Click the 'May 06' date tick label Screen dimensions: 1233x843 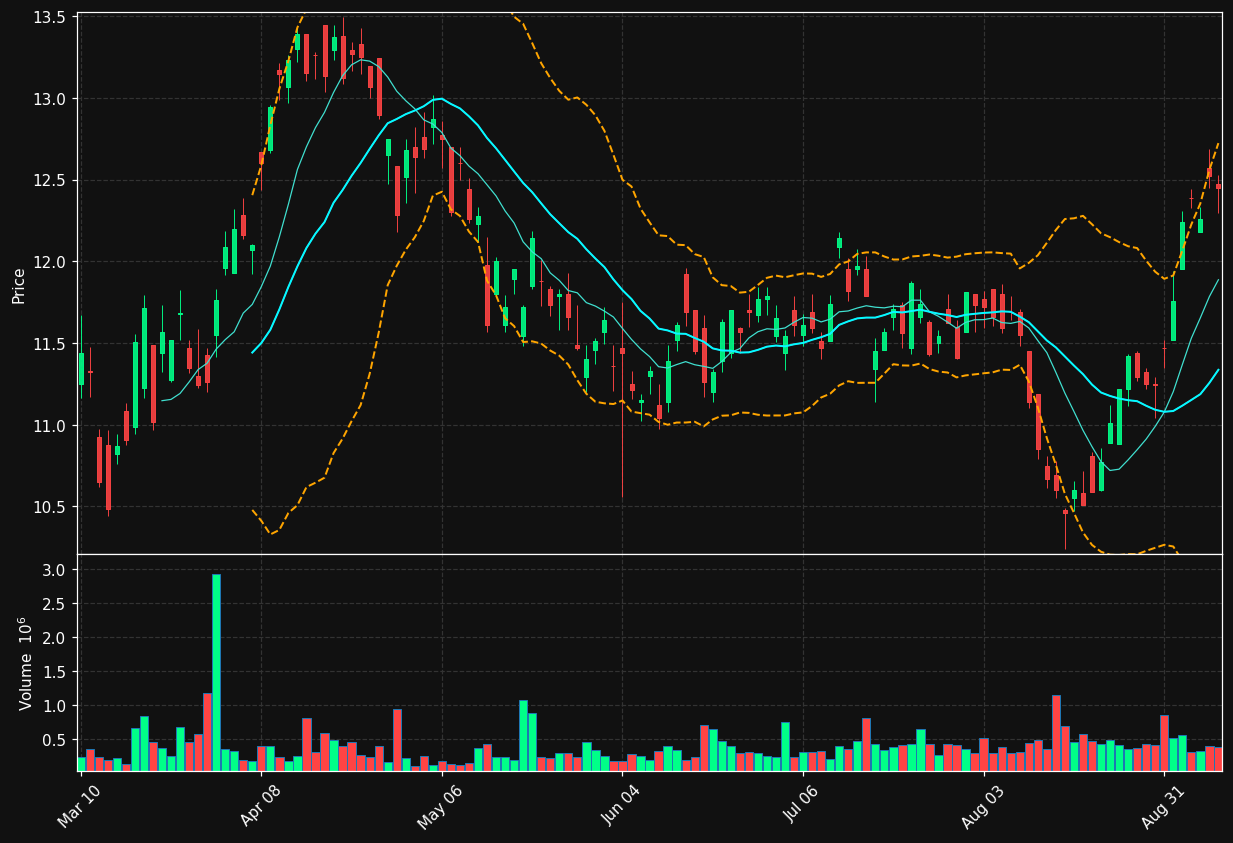click(x=440, y=807)
